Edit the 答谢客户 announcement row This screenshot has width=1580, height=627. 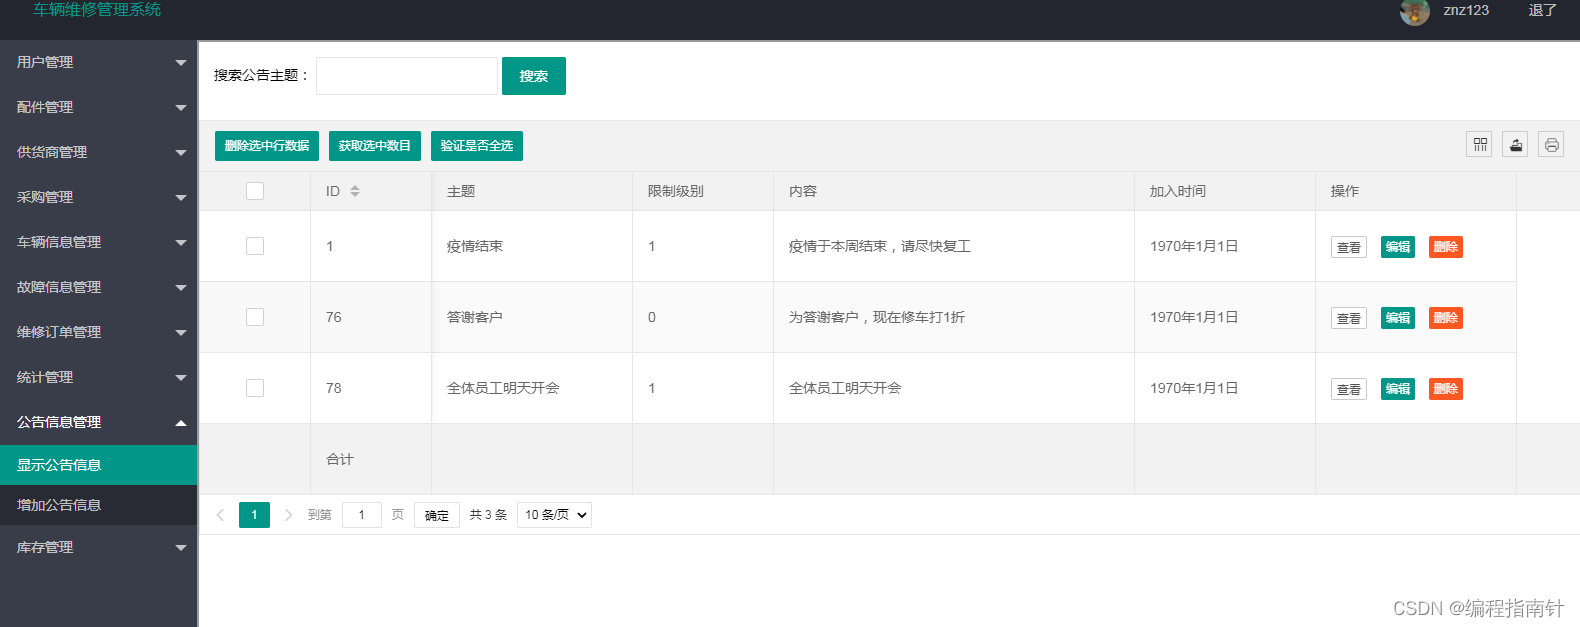pos(1398,318)
